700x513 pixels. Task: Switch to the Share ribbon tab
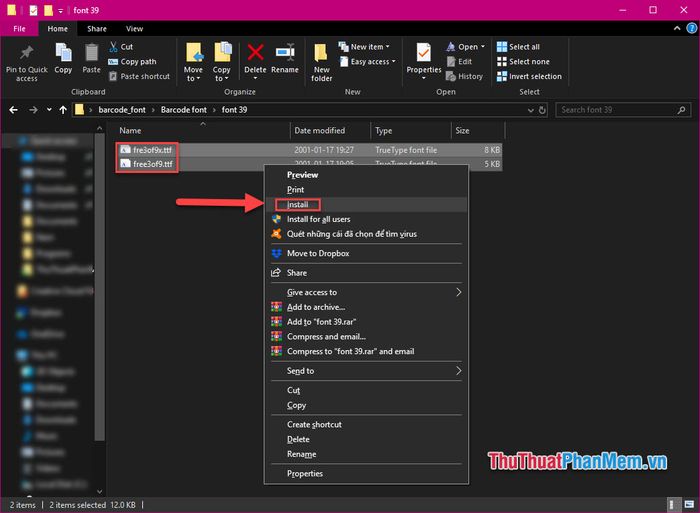pyautogui.click(x=97, y=29)
